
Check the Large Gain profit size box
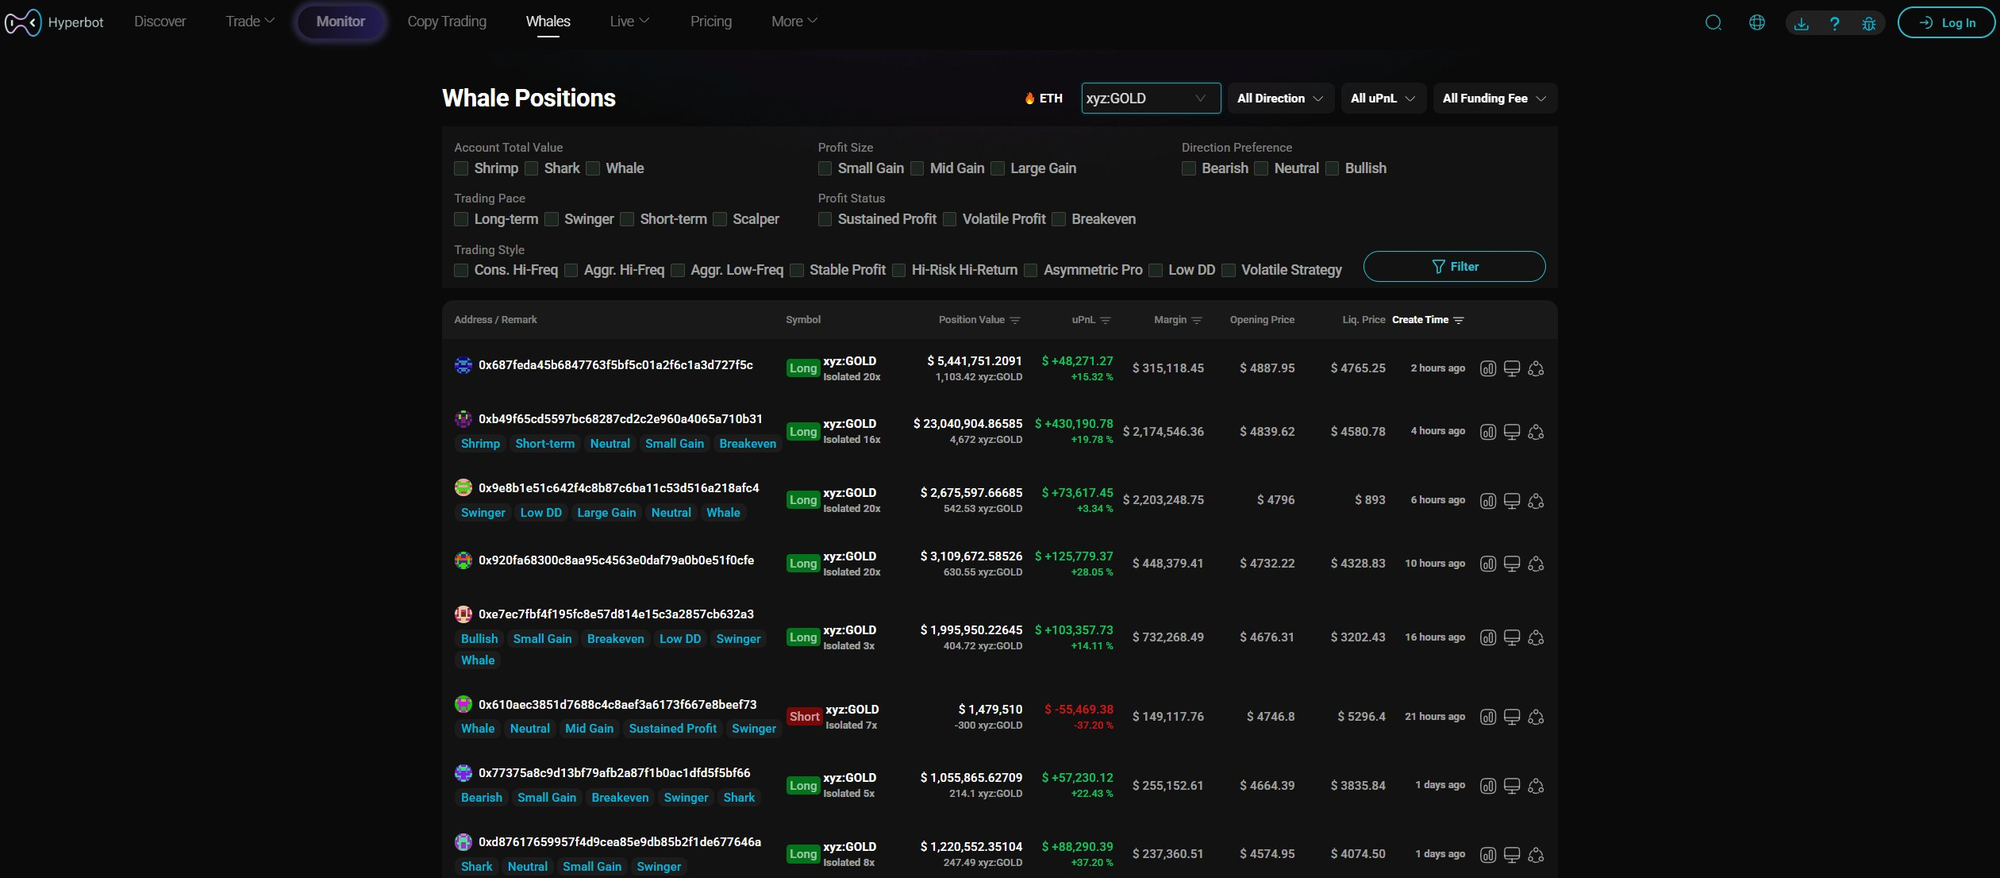(997, 169)
